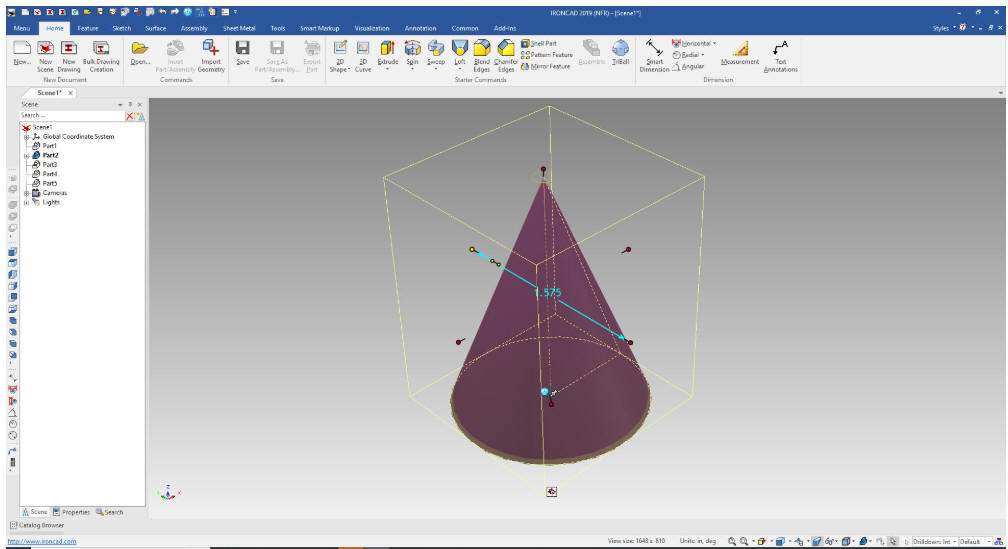Expand the Cameras tree node

click(x=26, y=193)
